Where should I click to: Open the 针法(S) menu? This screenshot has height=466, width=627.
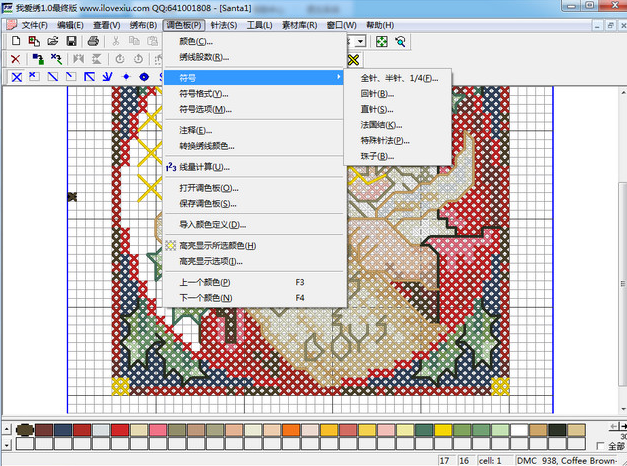224,25
